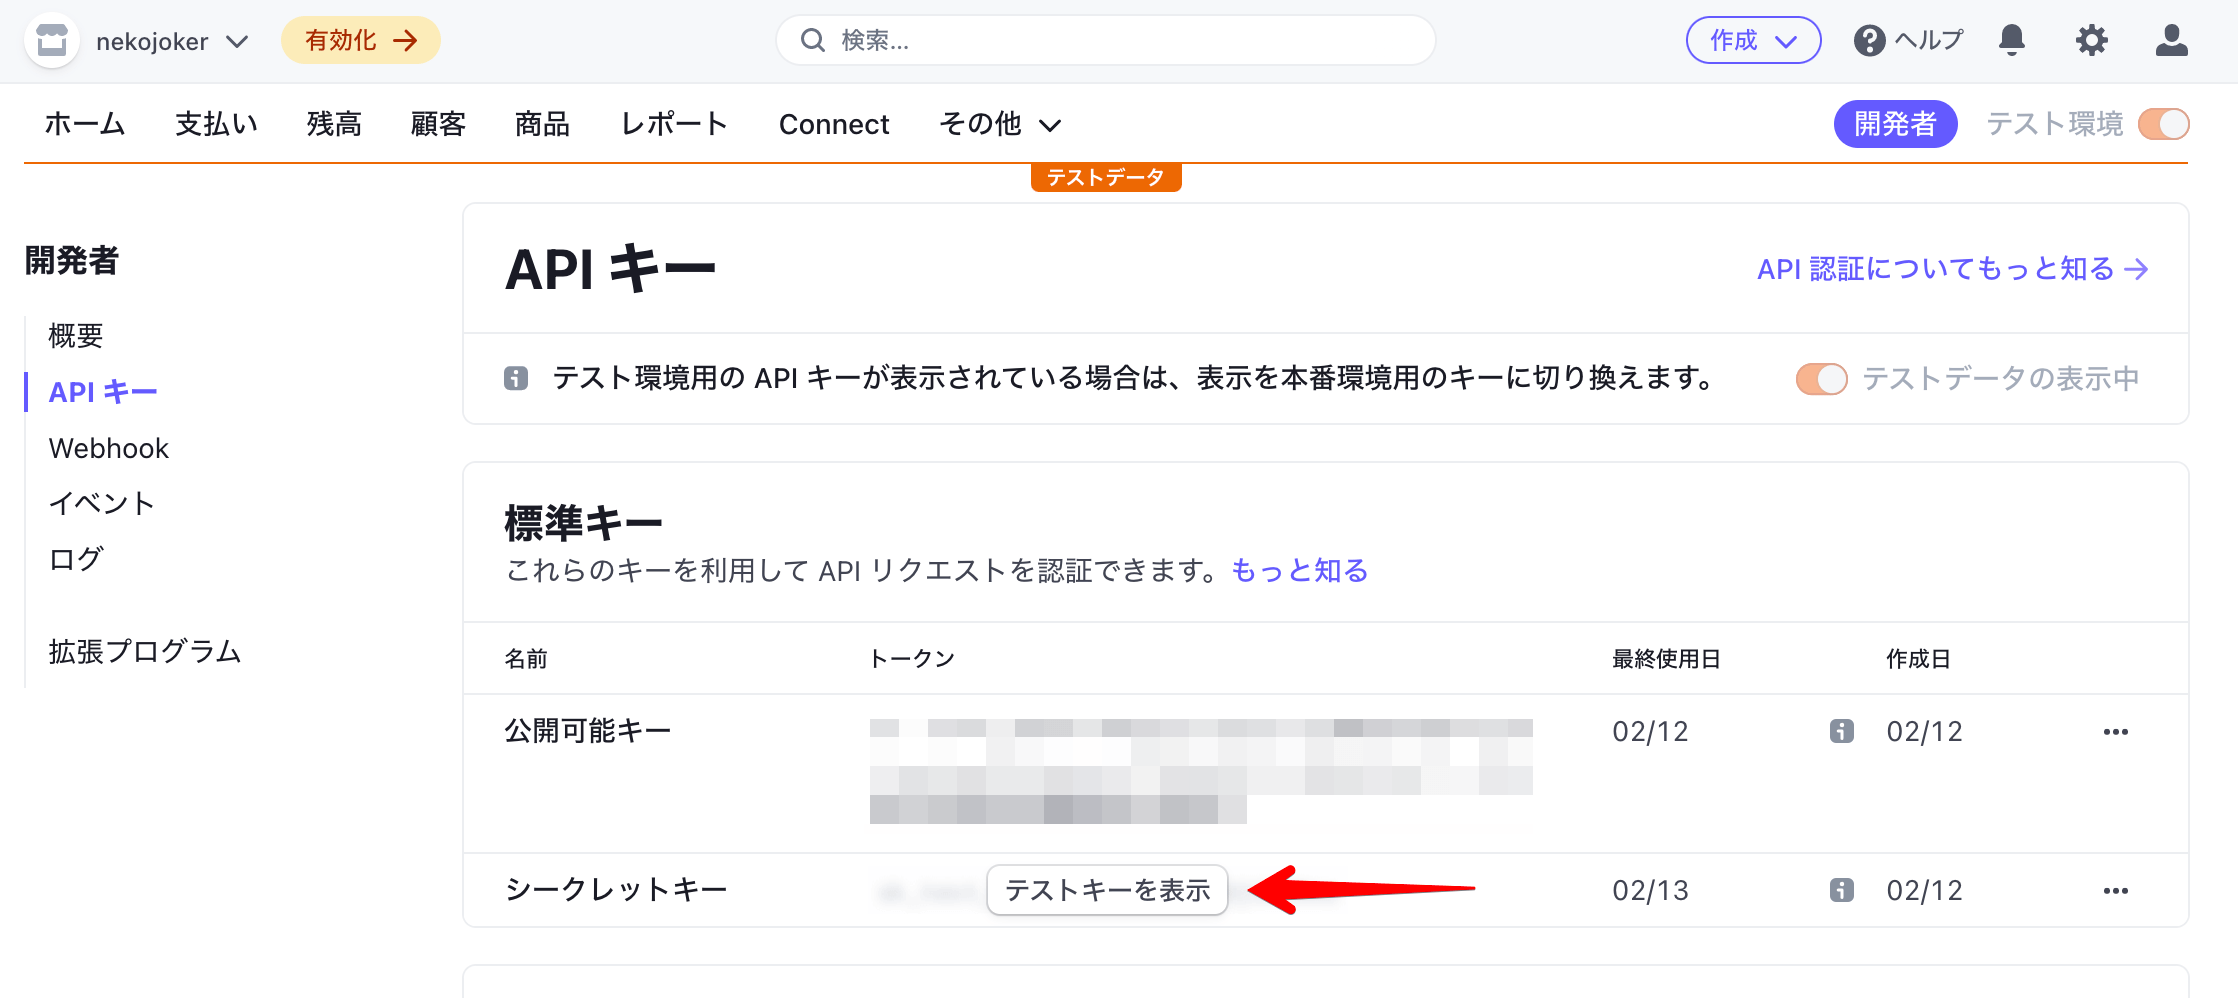The image size is (2238, 998).
Task: Select Webhook in developer sidebar
Action: (109, 448)
